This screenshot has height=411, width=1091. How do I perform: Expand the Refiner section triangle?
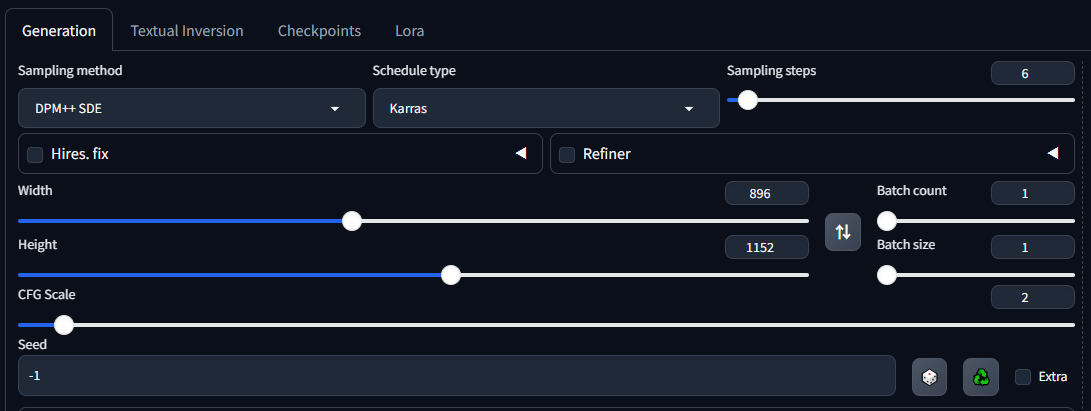1052,154
